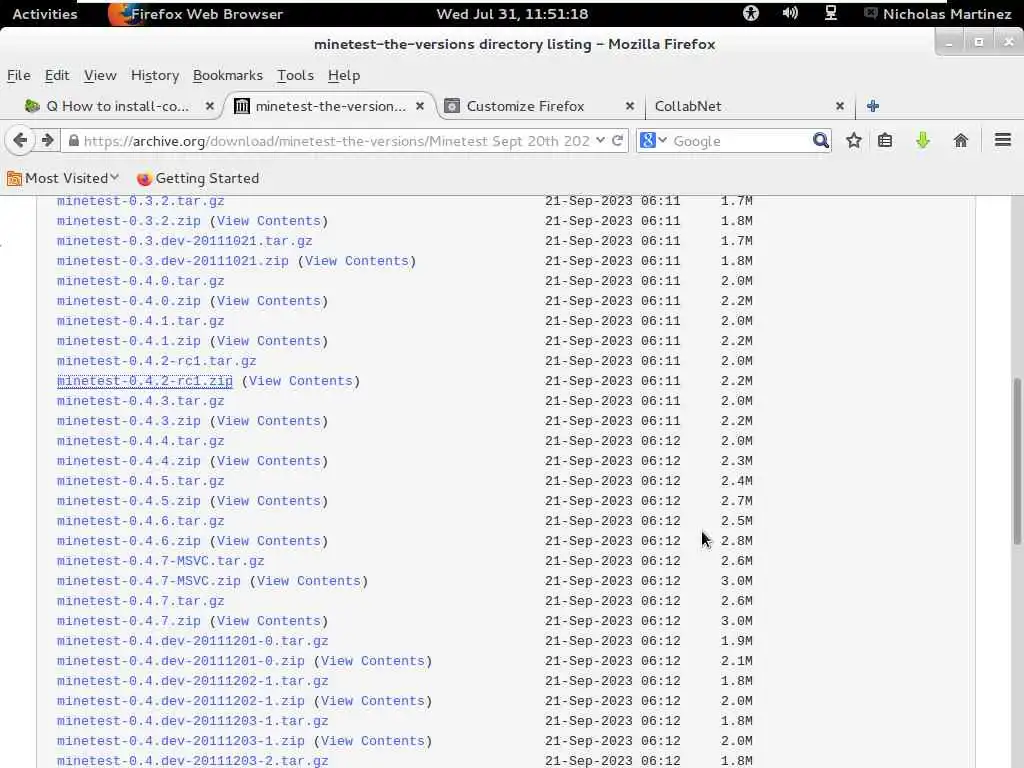
Task: Download minetest-0.4.1.tar.gz
Action: pos(140,321)
